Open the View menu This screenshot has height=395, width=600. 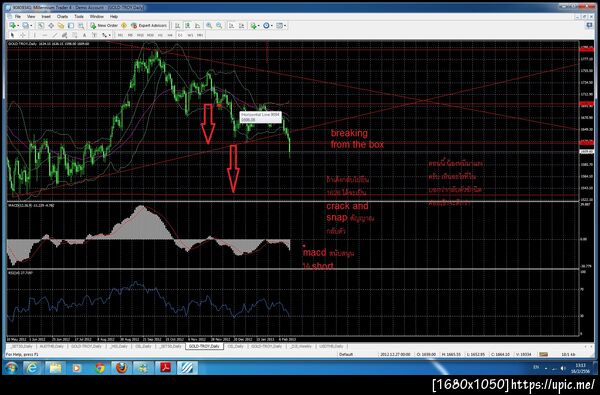click(31, 16)
